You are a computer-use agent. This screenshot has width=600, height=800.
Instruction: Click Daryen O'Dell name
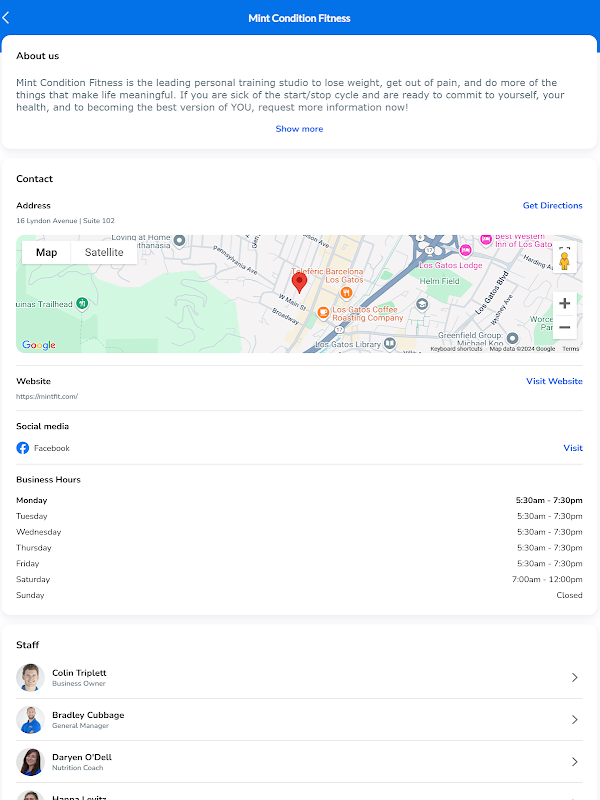coord(82,757)
